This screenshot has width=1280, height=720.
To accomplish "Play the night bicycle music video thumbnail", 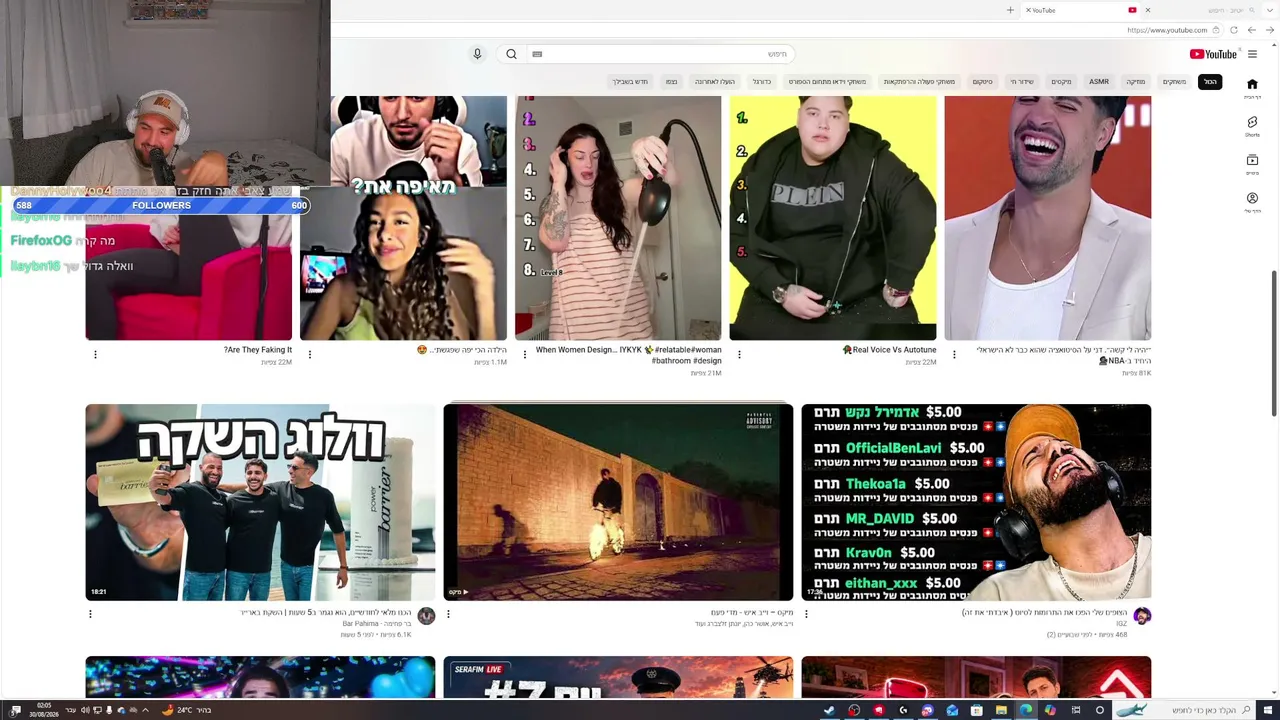I will tap(618, 502).
